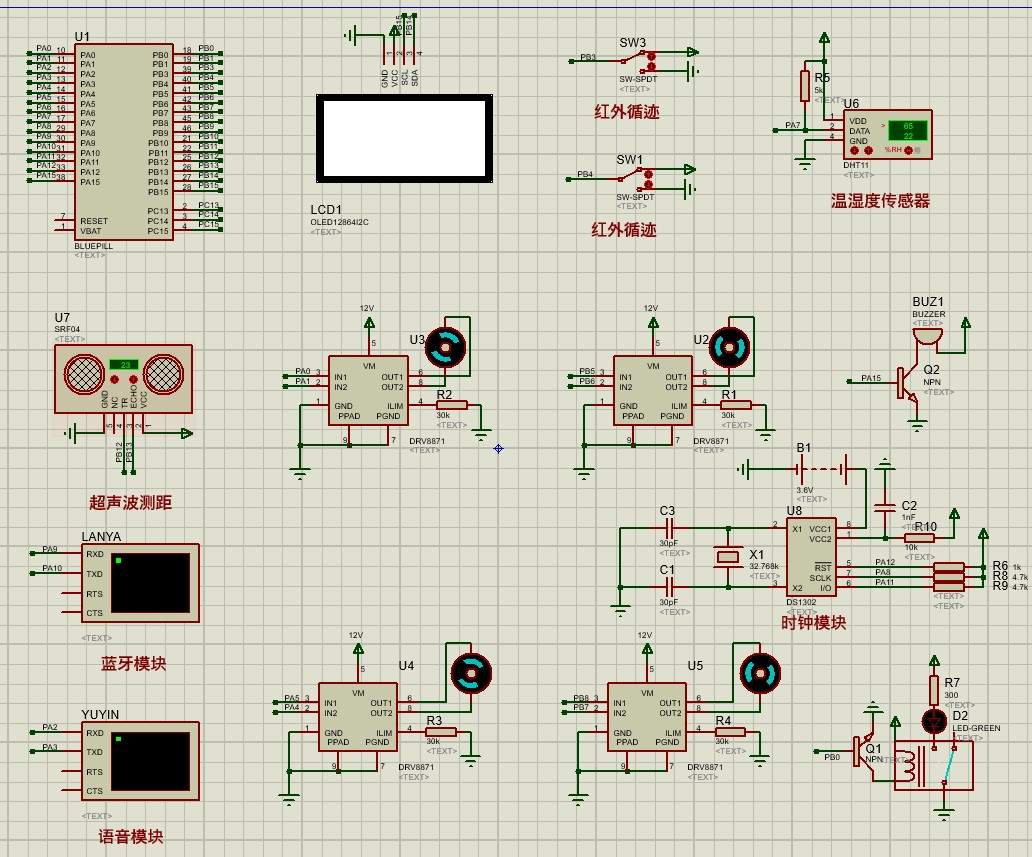Click the motor connected to U2
The image size is (1032, 857).
point(729,347)
